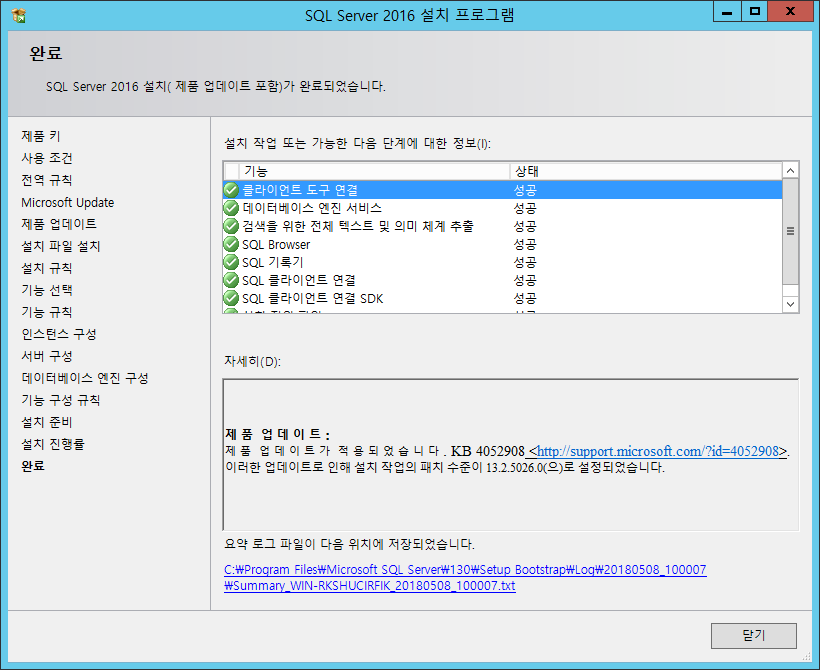The height and width of the screenshot is (670, 820).
Task: Click the feature list scrollbar thumb
Action: coord(790,231)
